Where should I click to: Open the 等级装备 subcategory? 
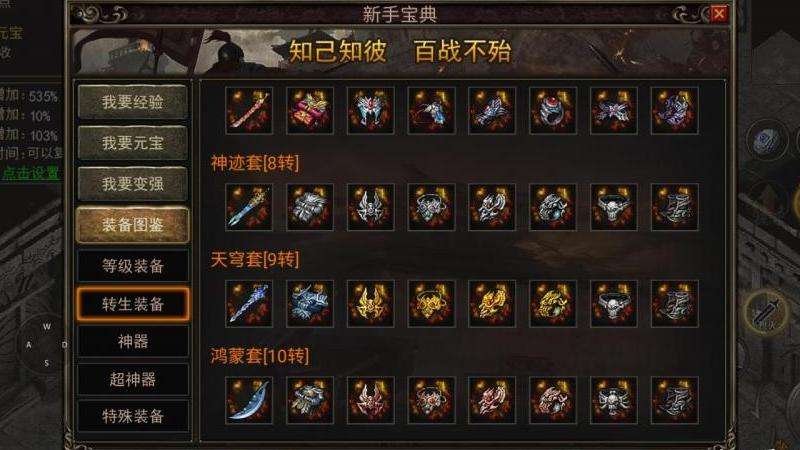[133, 265]
